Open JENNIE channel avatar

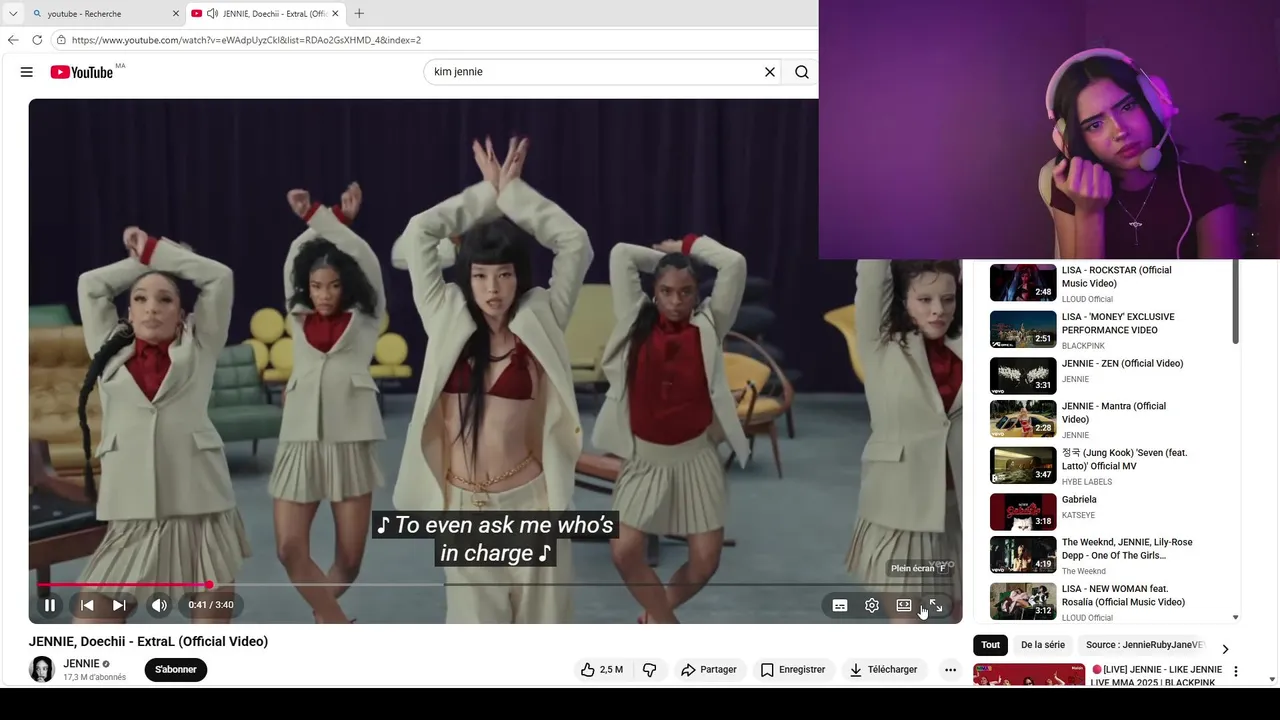coord(42,670)
